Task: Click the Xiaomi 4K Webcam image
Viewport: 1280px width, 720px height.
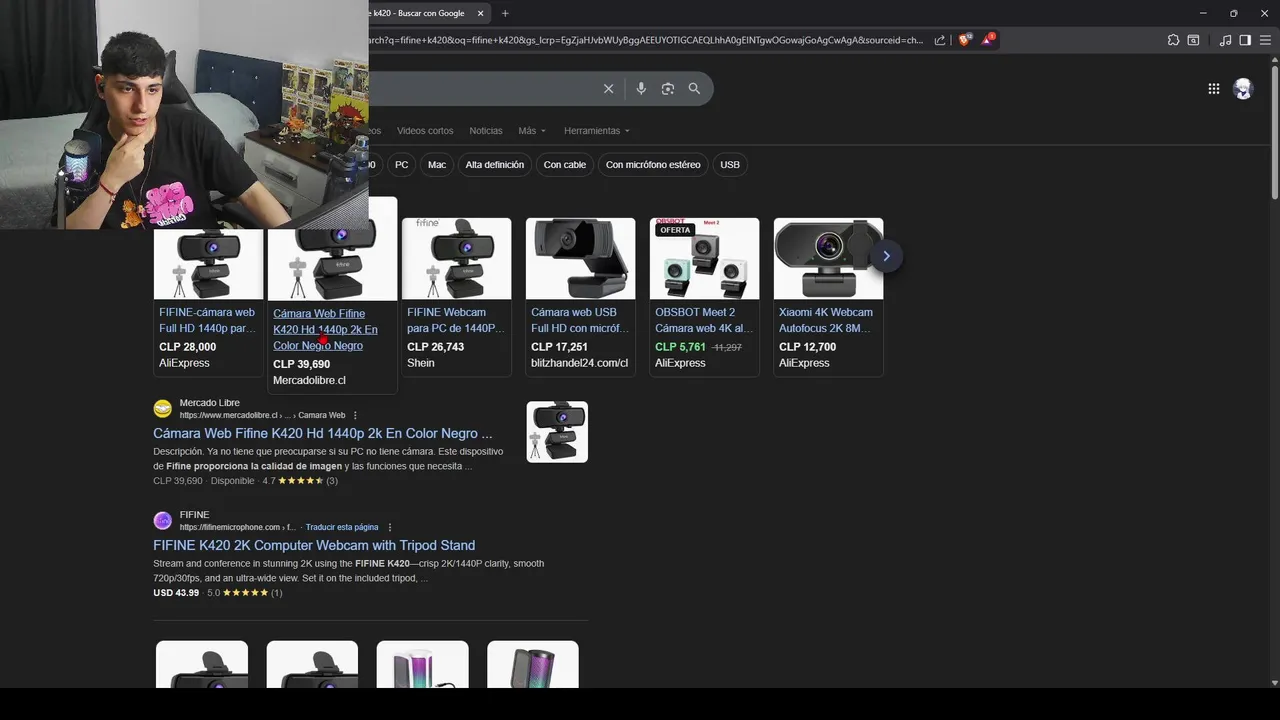Action: (x=828, y=258)
